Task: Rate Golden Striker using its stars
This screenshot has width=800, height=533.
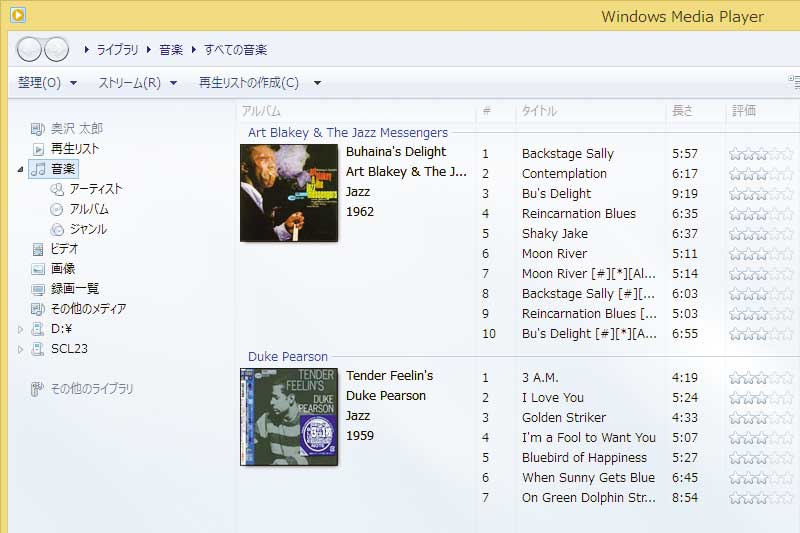Action: point(761,418)
